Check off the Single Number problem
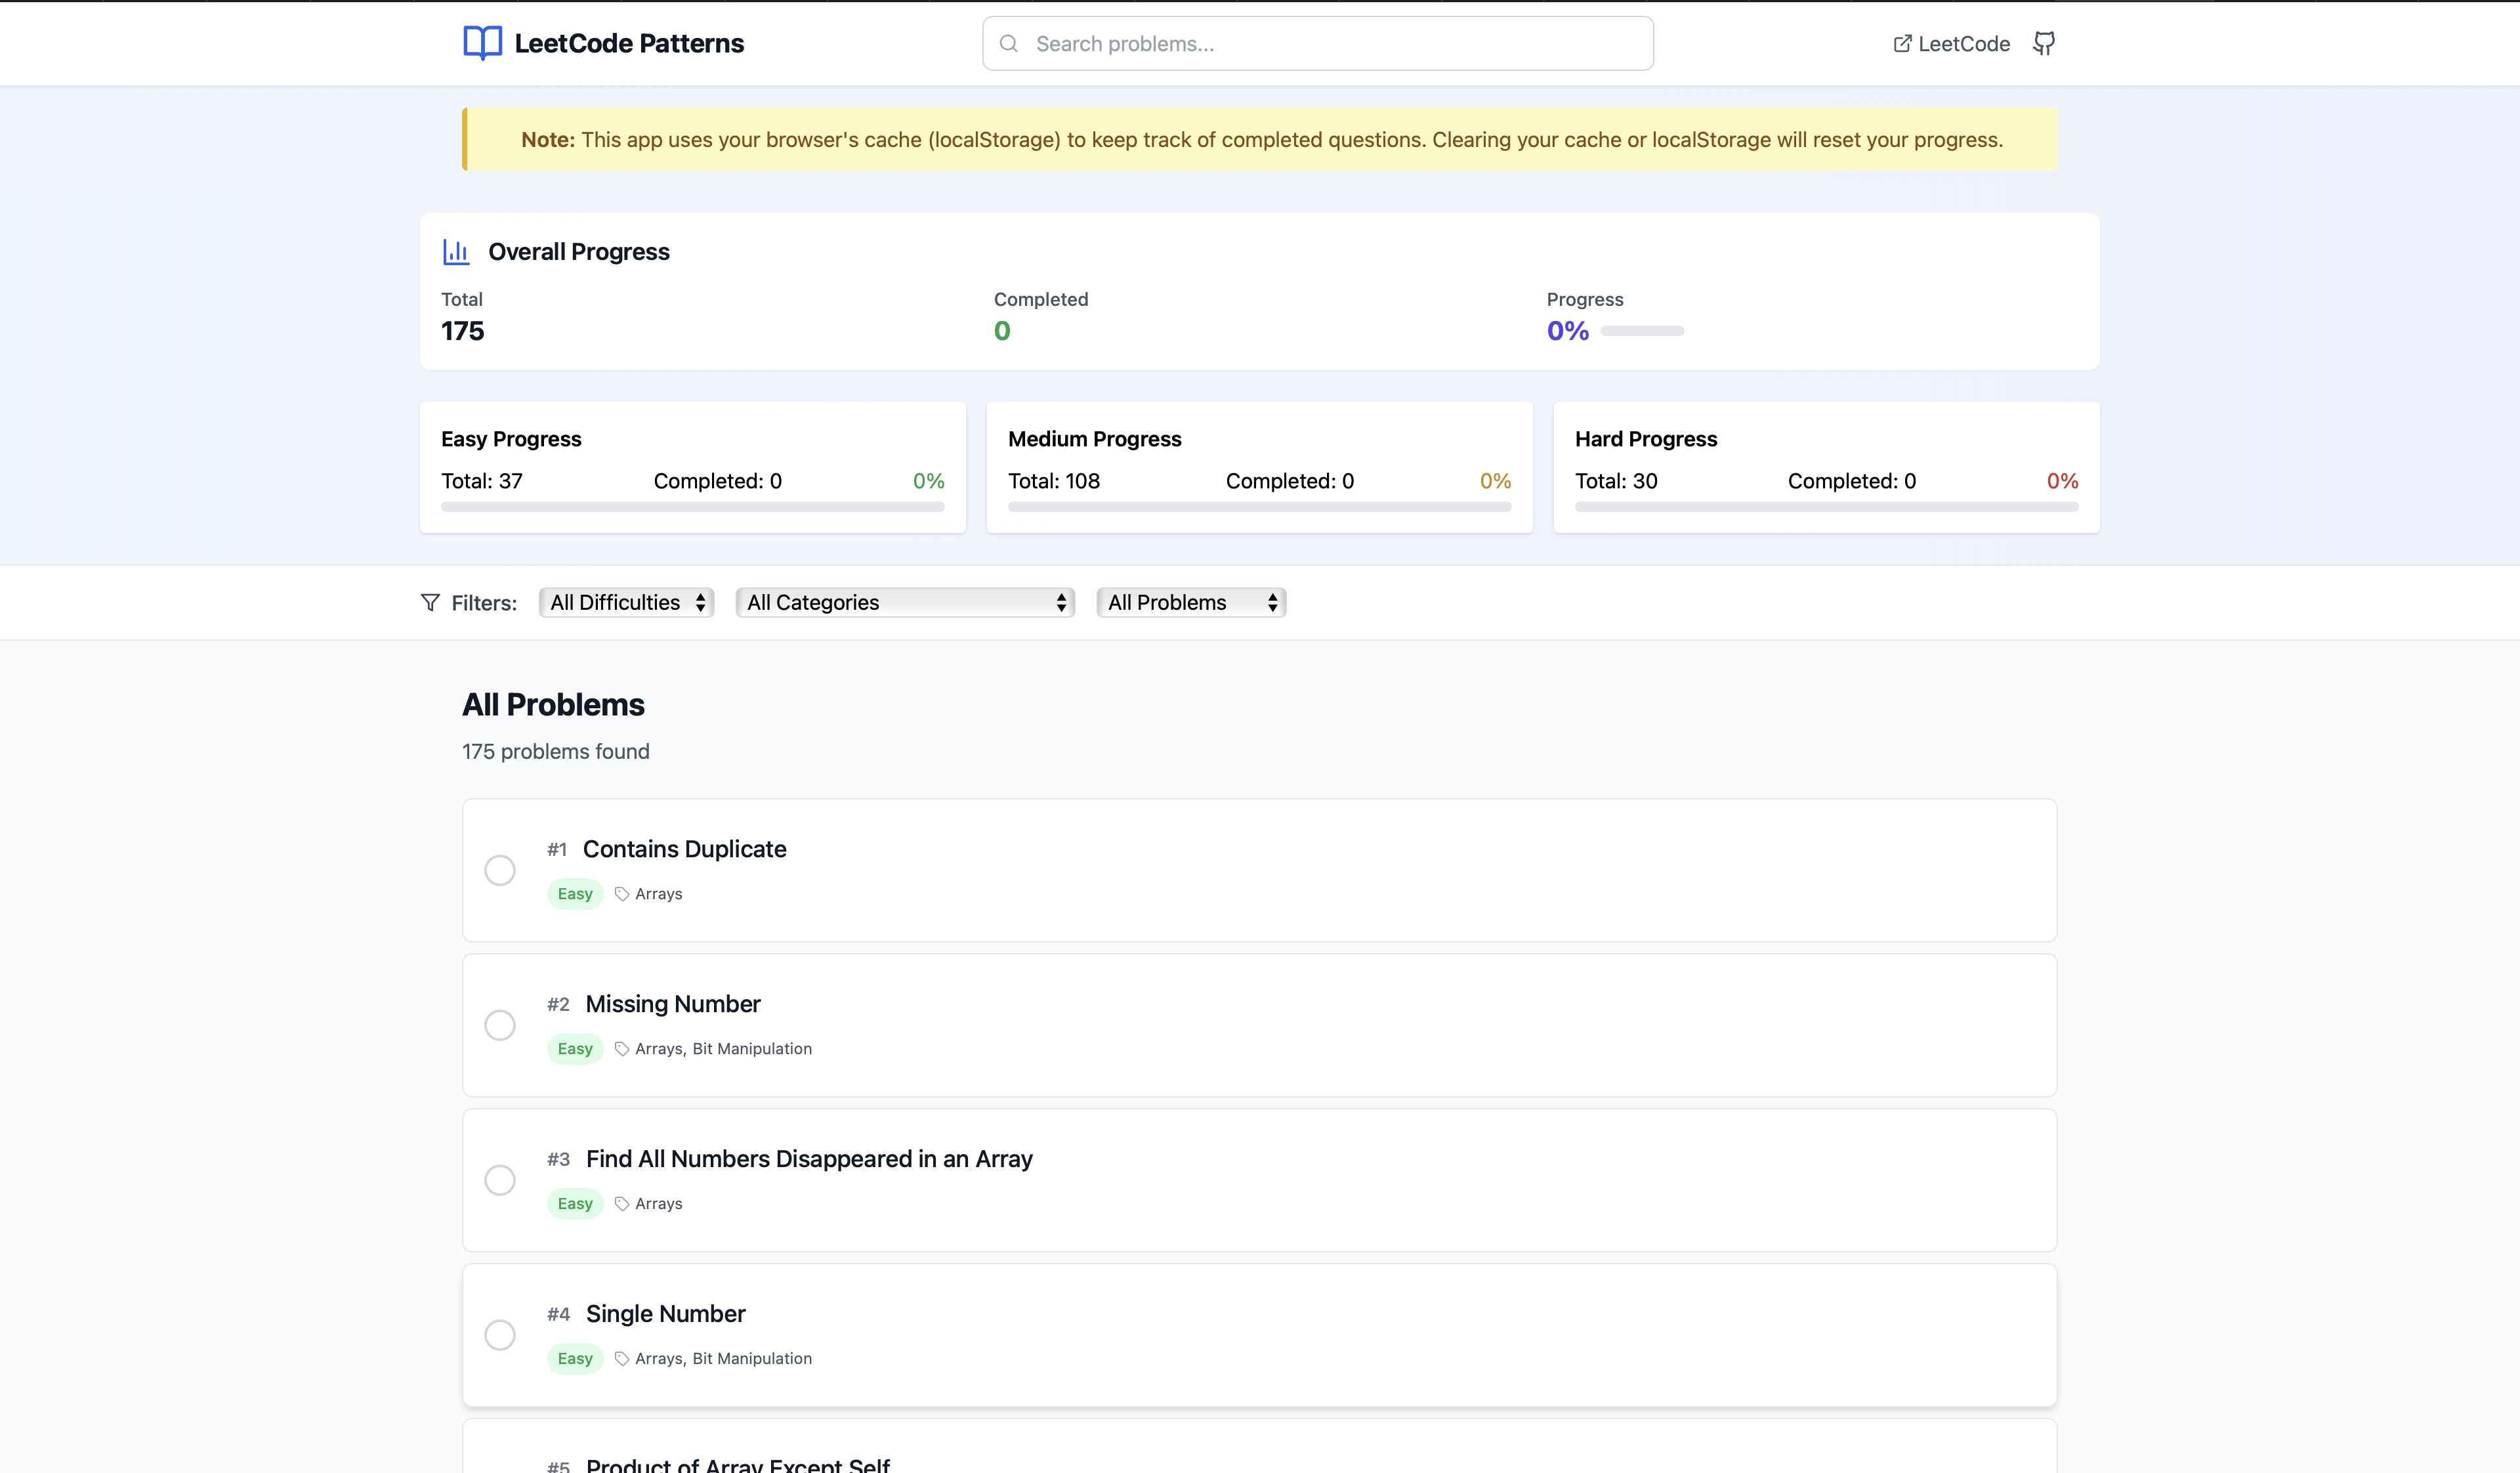2520x1473 pixels. coord(500,1335)
